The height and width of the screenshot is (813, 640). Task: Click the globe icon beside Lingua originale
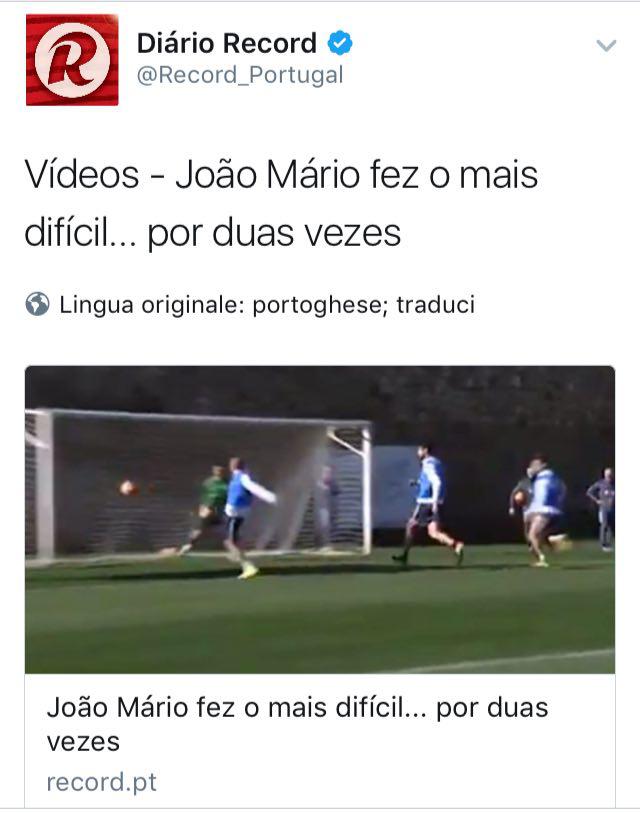tap(37, 304)
